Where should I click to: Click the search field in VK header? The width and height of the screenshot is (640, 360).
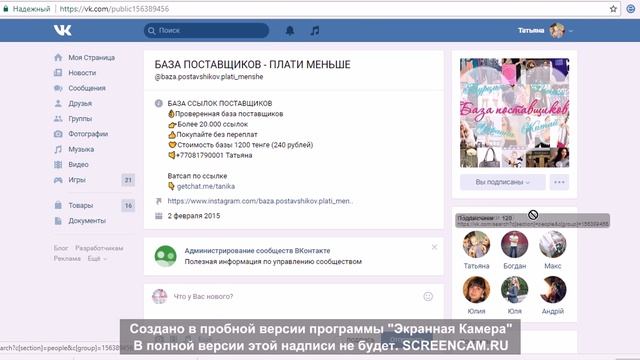tap(206, 30)
